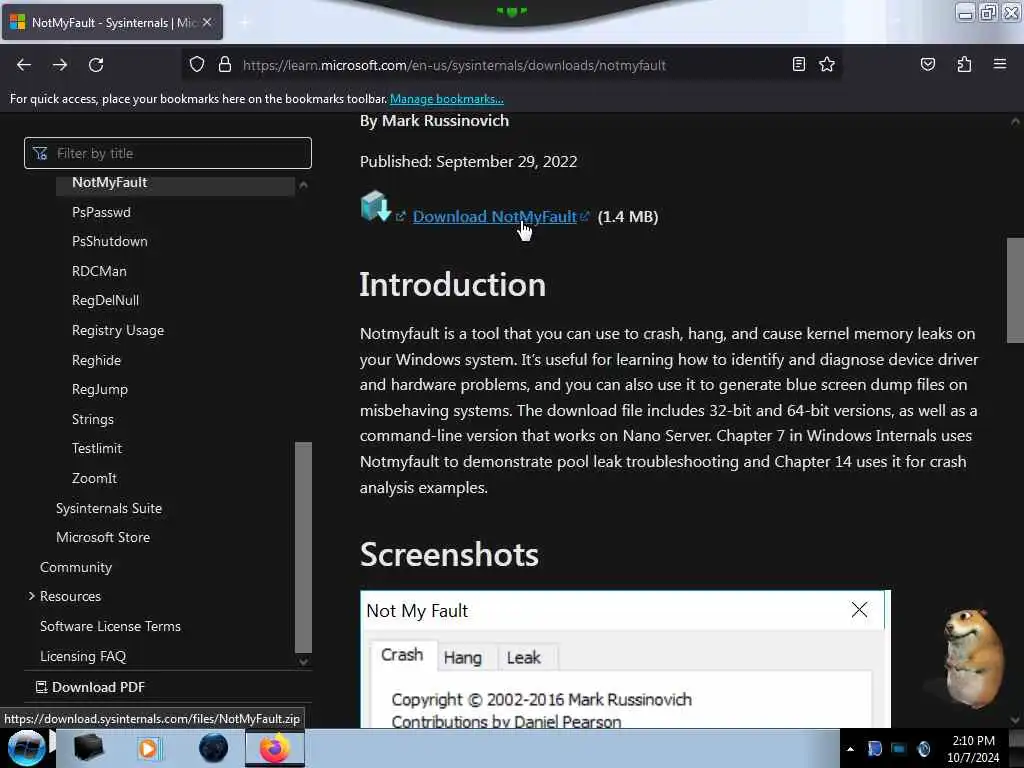Click sidebar scrollbar up arrow
The width and height of the screenshot is (1024, 768).
coord(303,185)
